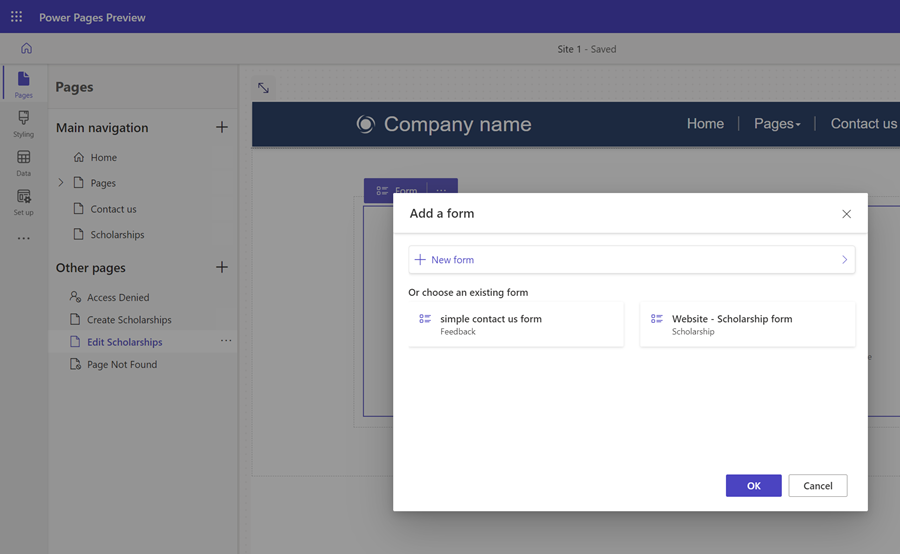Choose the simple contact us form
This screenshot has width=900, height=554.
515,325
